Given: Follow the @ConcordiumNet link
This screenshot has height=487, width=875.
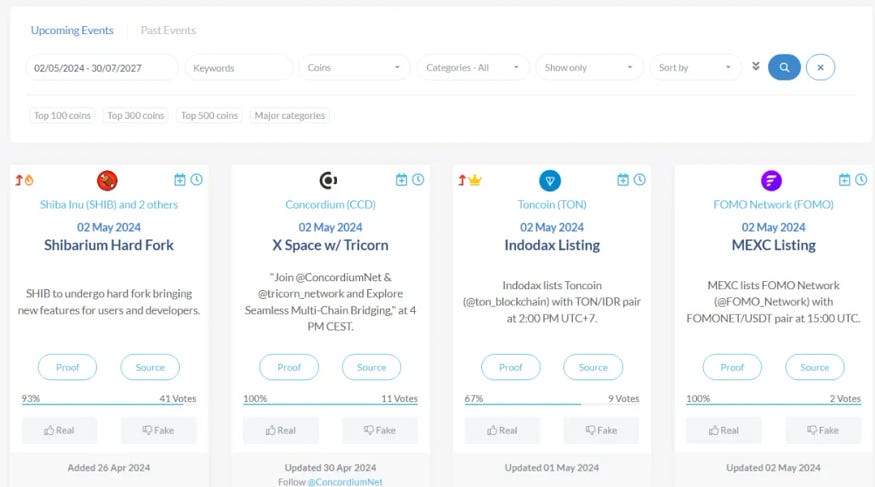Looking at the screenshot, I should pyautogui.click(x=345, y=482).
